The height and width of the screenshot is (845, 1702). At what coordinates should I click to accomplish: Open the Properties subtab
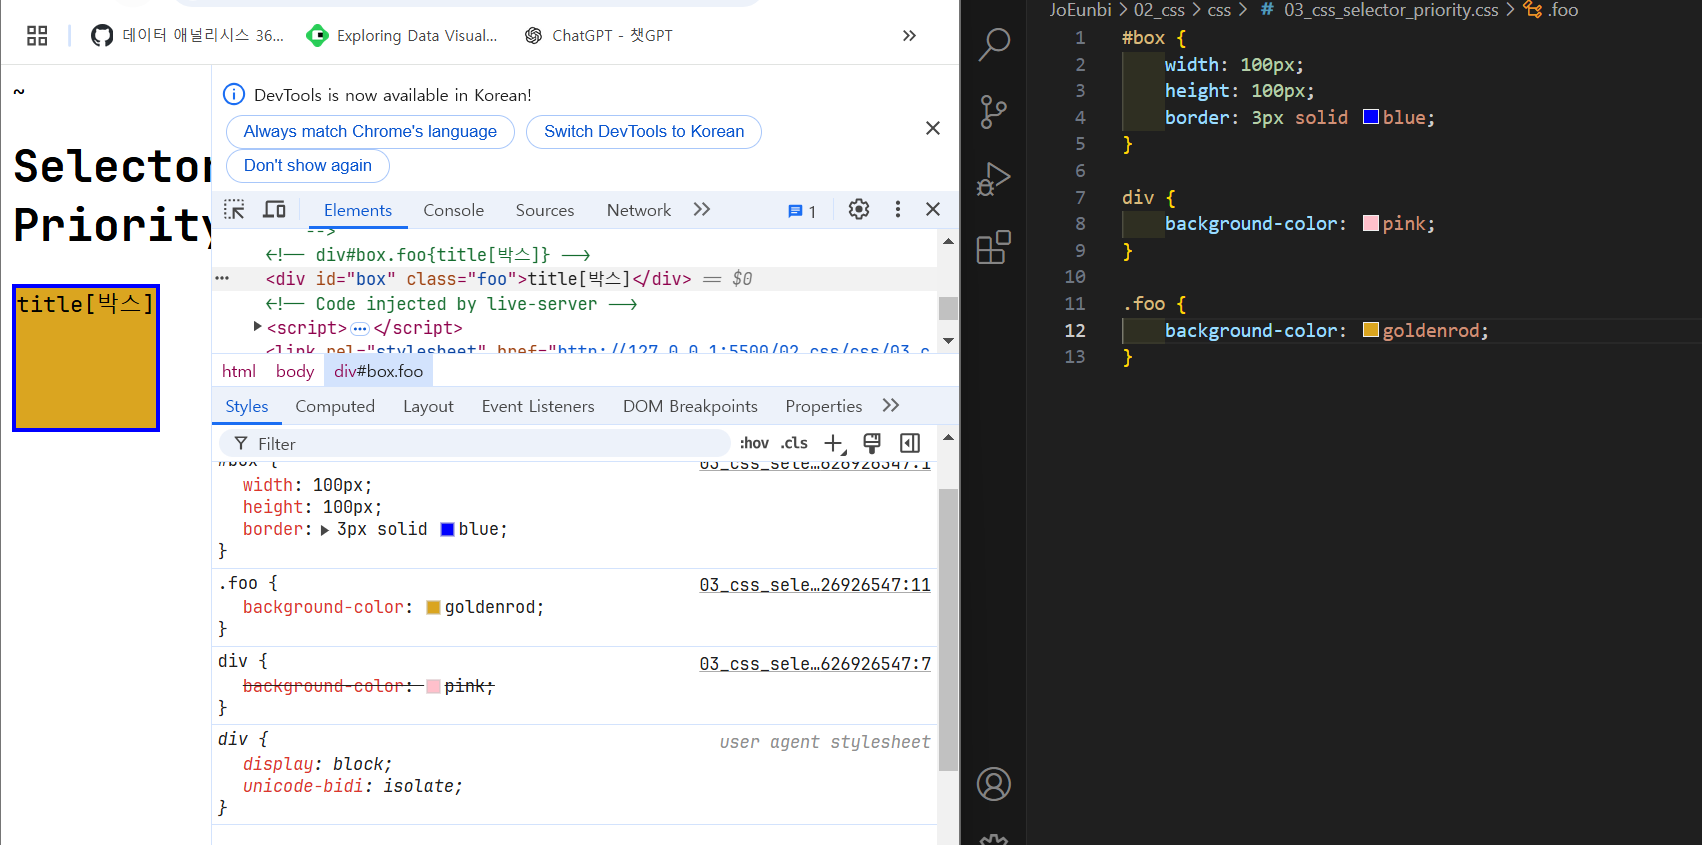(823, 407)
